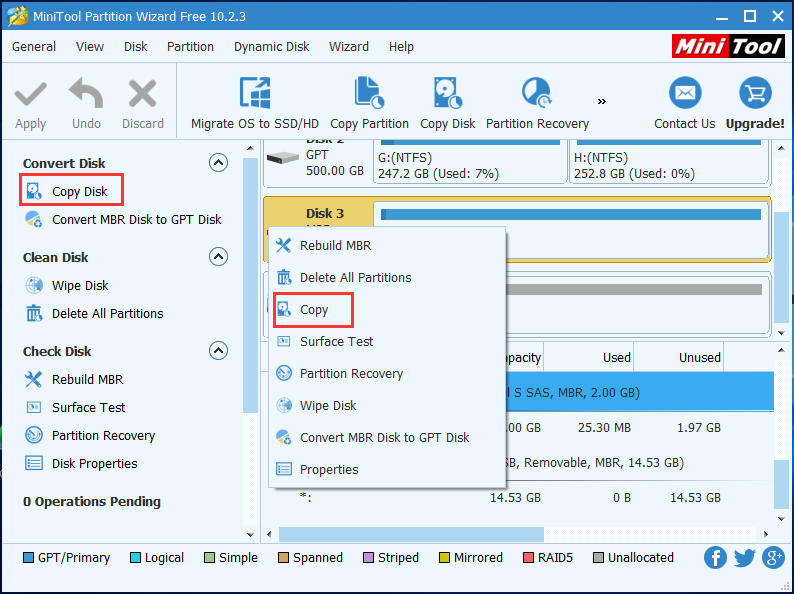
Task: Click the Upgrade! shopping cart icon
Action: click(x=755, y=93)
